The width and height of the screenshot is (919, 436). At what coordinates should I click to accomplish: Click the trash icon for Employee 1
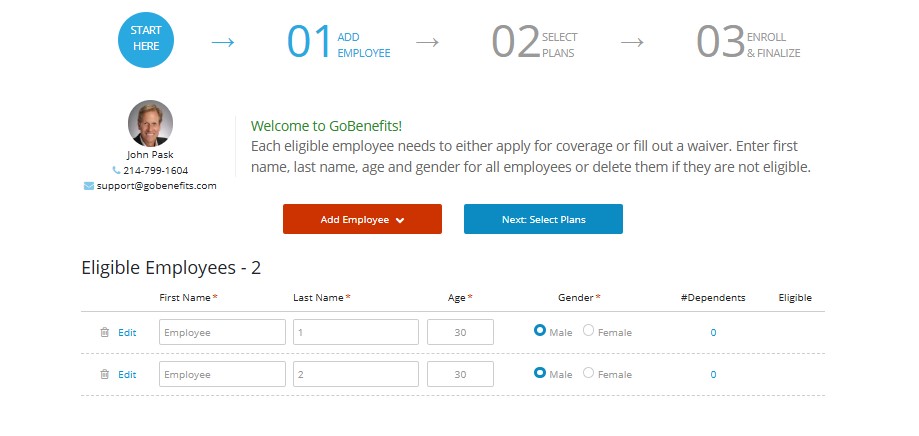104,332
